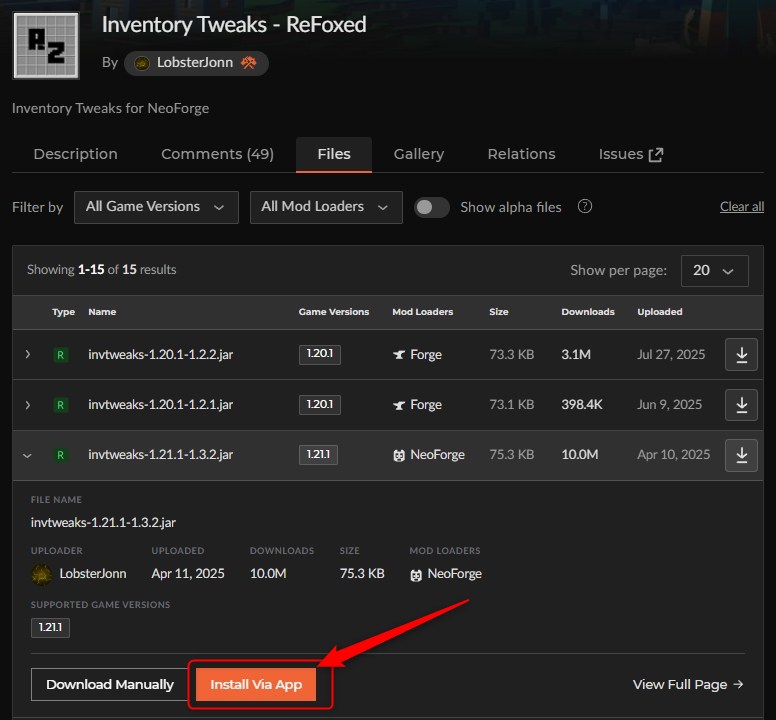
Task: Click the 1.20.1 version tag in the 1.2.1 row
Action: point(320,405)
